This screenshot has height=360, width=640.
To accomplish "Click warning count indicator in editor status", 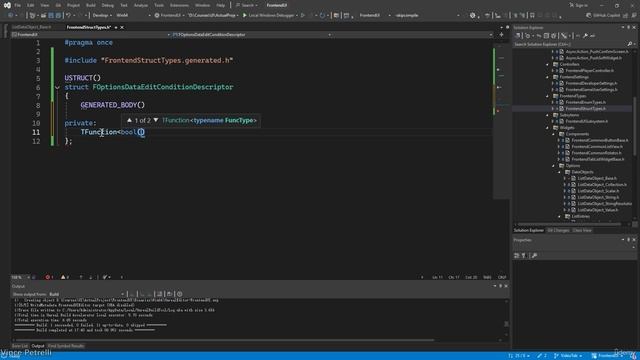I will (x=64, y=277).
